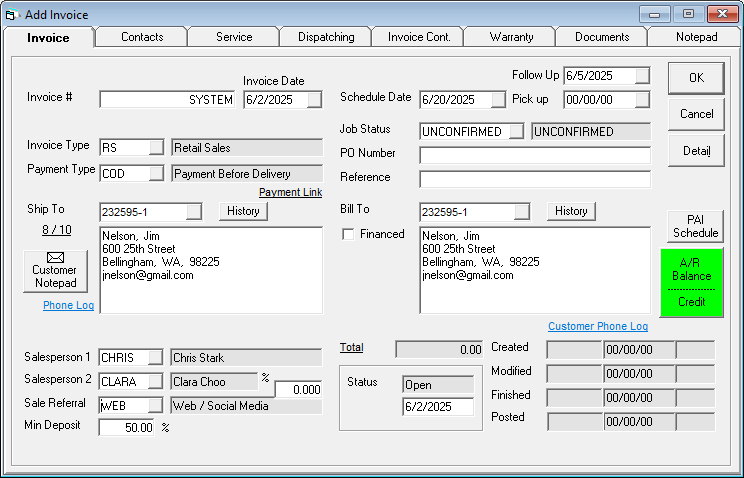744x478 pixels.
Task: Open the Service tab
Action: 234,37
